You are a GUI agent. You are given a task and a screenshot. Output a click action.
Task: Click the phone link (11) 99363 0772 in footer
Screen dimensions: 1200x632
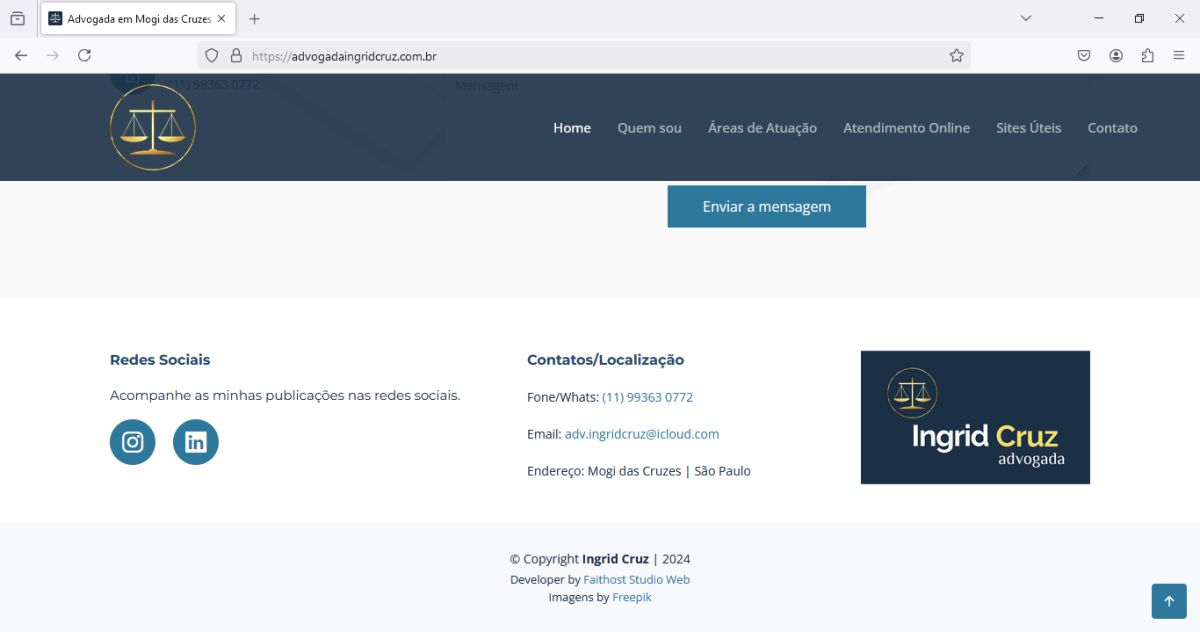[x=647, y=397]
